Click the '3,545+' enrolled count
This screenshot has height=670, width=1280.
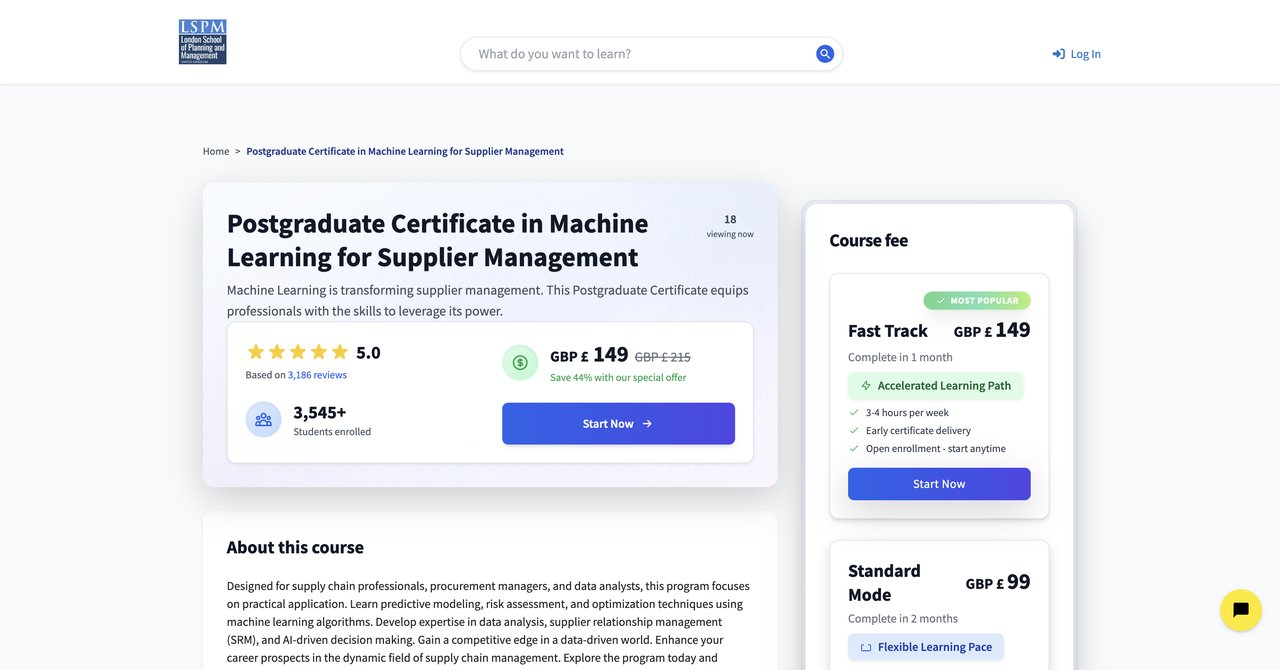[320, 412]
